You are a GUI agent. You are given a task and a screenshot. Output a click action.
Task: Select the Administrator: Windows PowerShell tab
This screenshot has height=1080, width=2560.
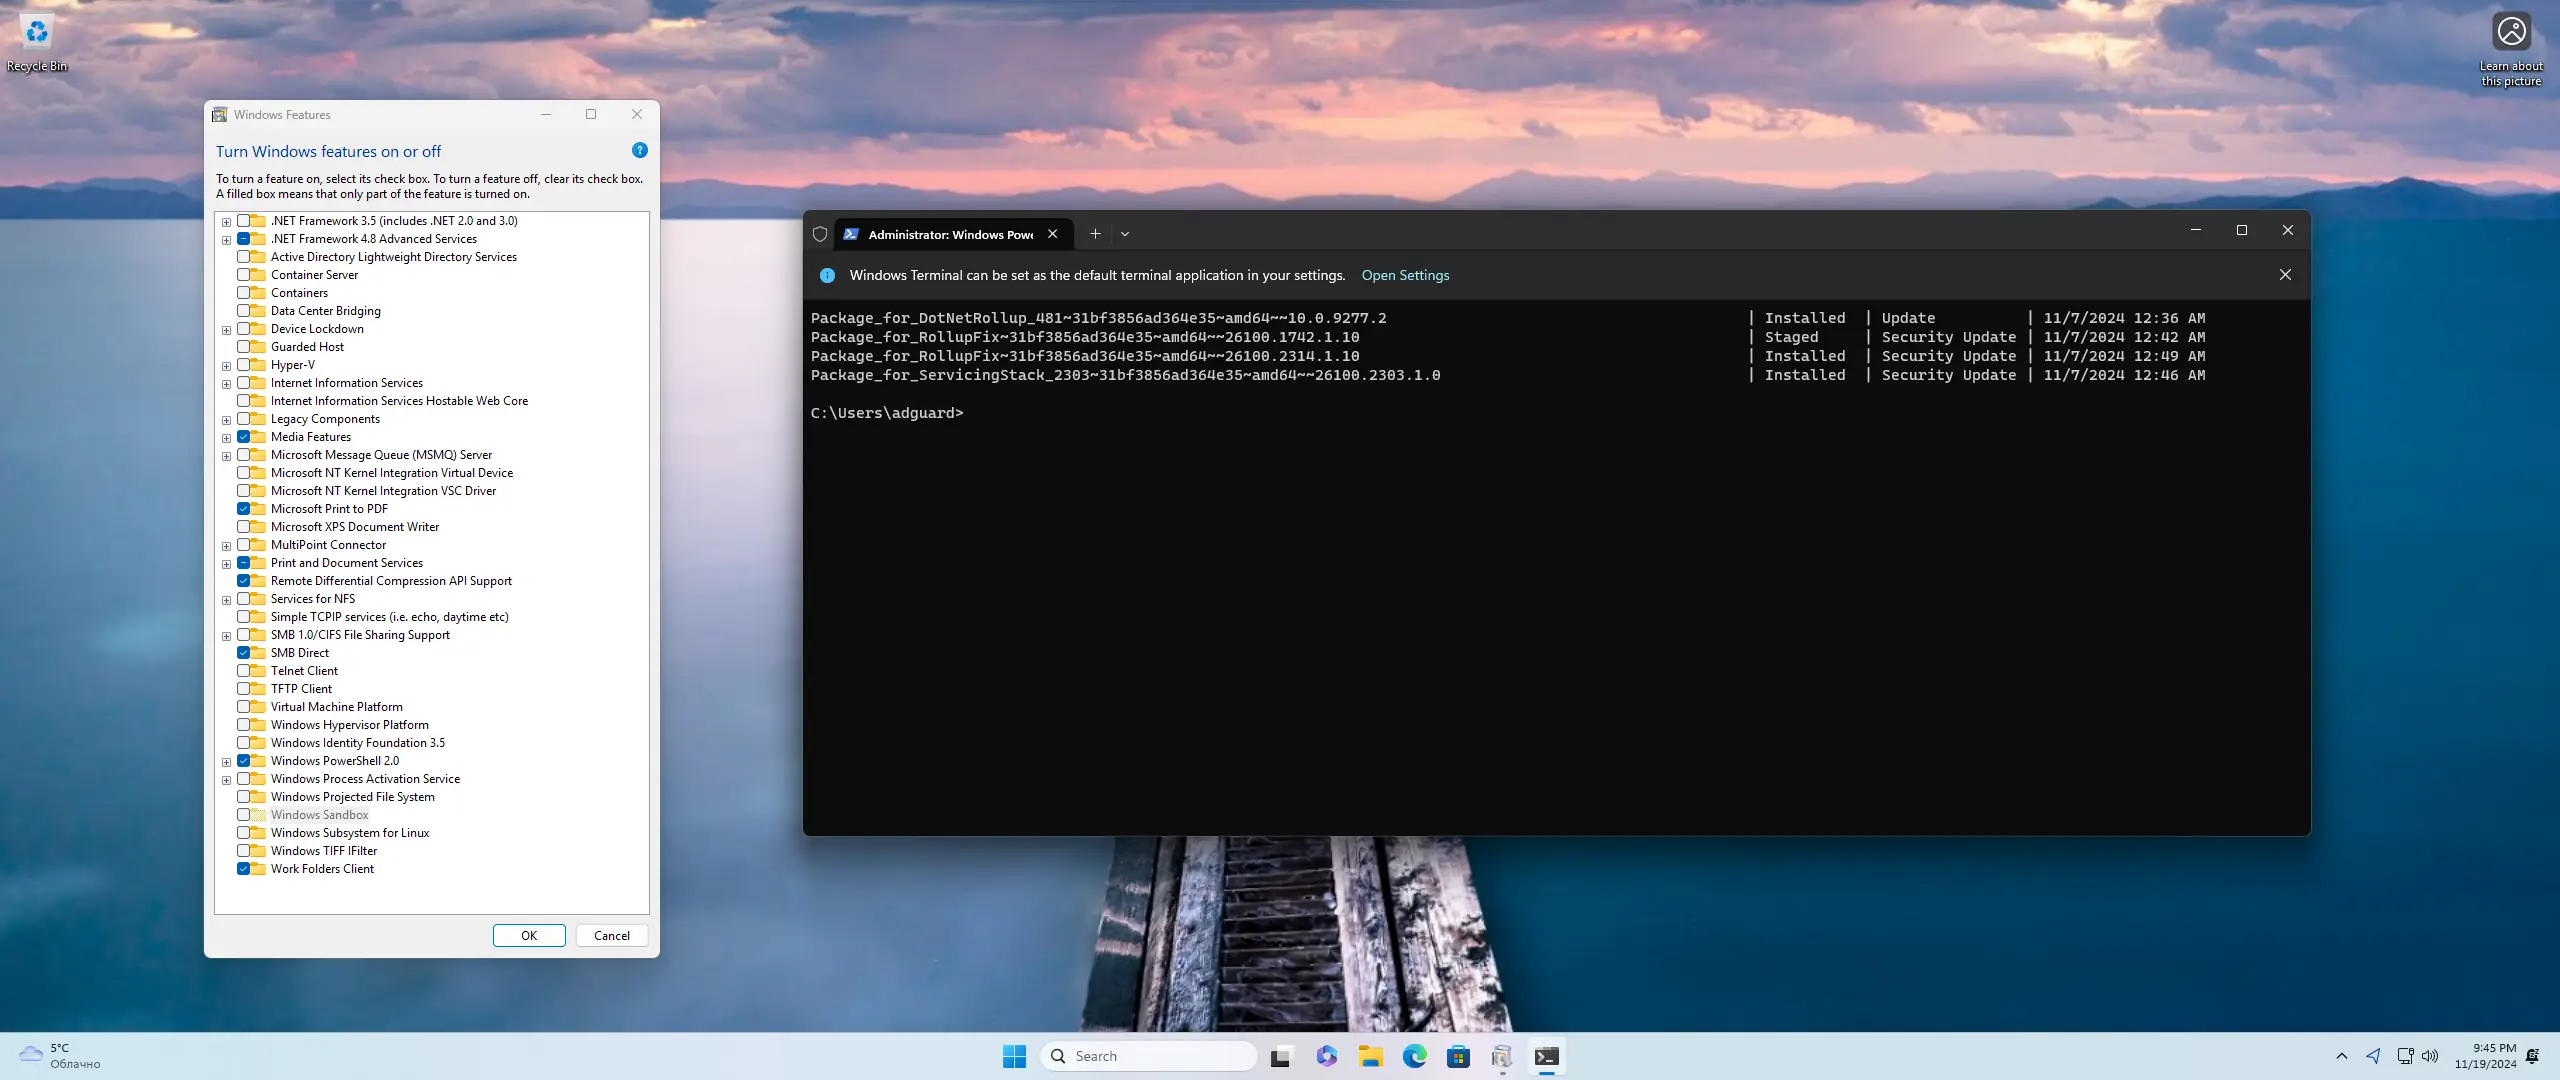[x=949, y=234]
